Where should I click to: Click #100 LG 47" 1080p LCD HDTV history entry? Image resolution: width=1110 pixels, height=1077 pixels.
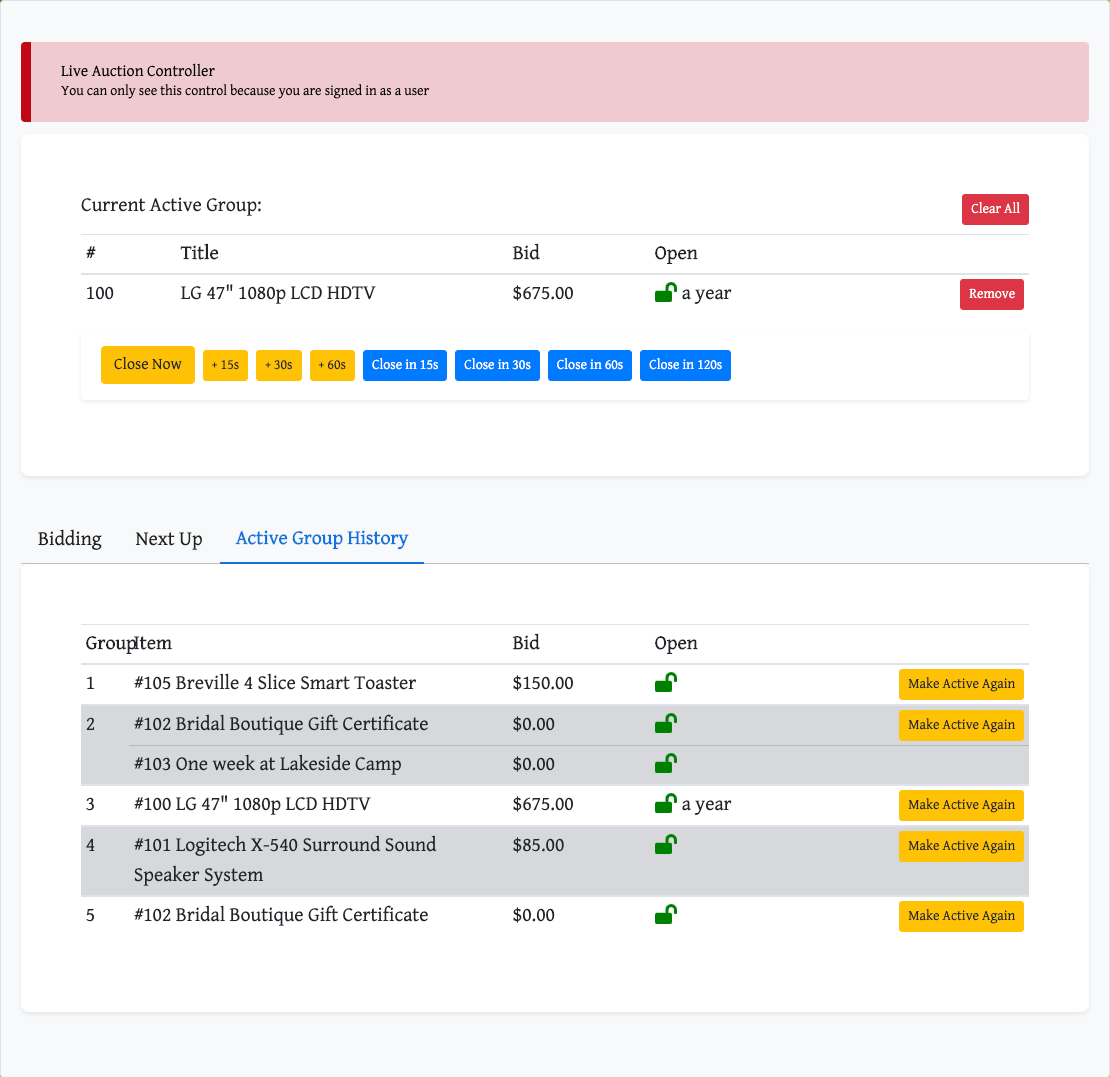252,804
